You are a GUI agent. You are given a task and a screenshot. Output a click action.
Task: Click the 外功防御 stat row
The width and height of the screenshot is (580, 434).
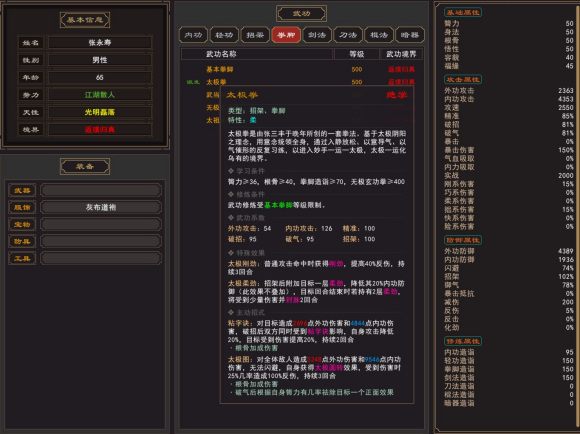(x=509, y=251)
